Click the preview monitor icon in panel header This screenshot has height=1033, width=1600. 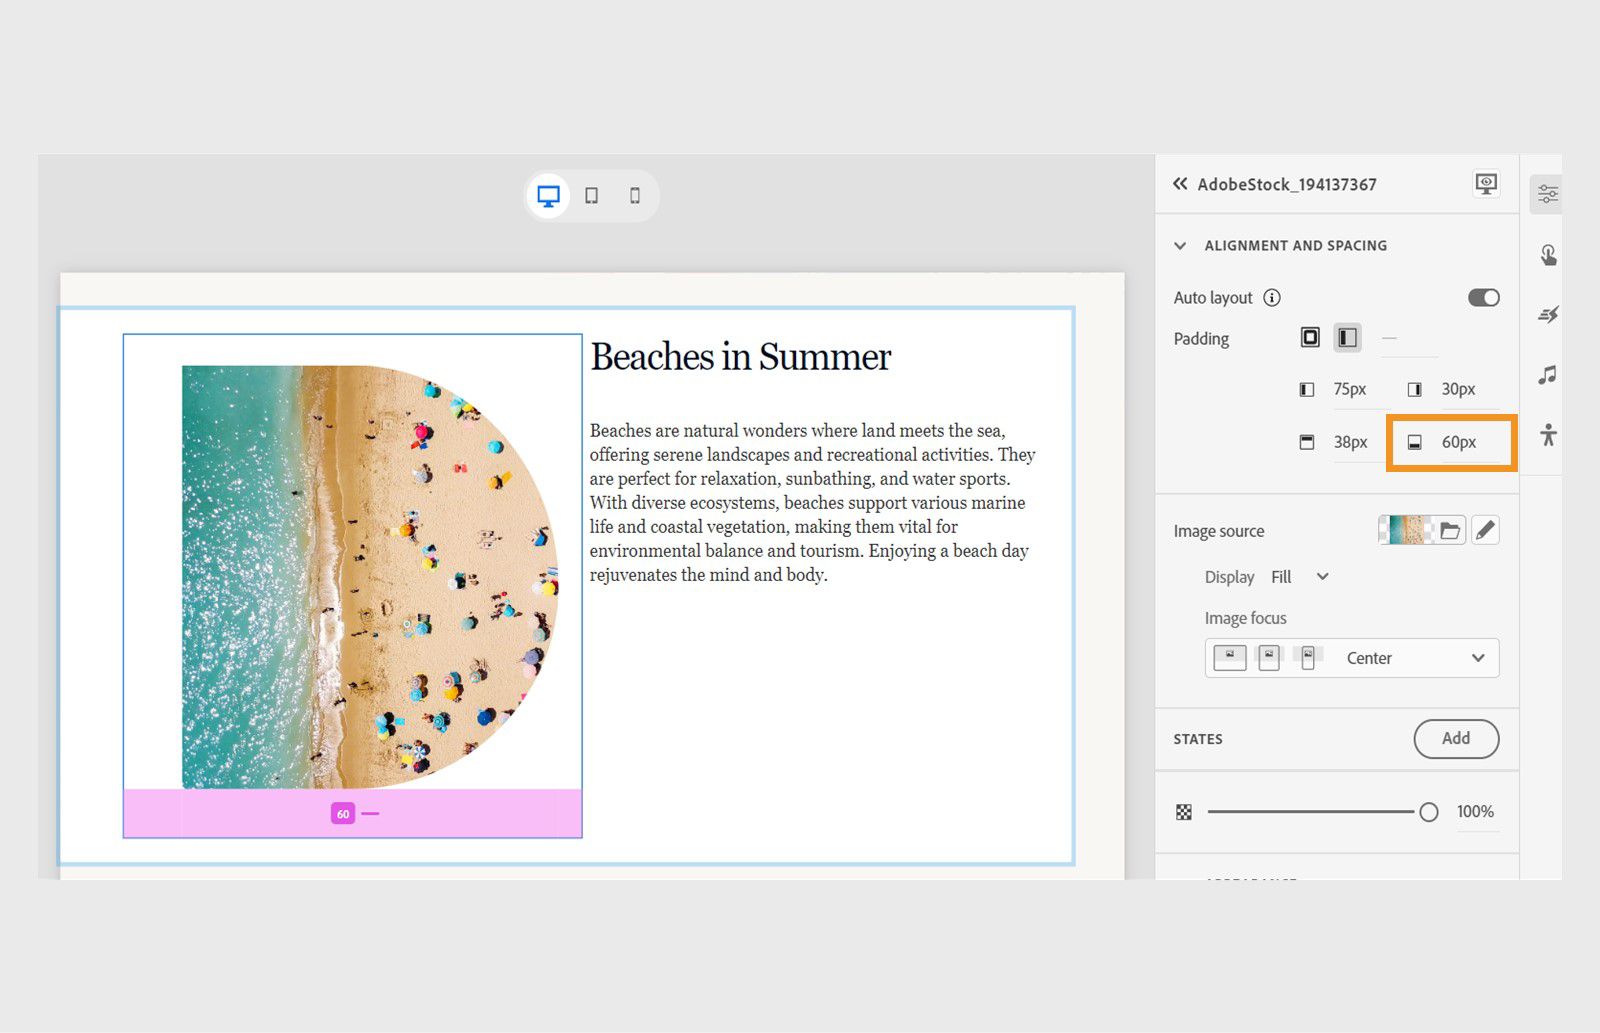click(x=1487, y=184)
